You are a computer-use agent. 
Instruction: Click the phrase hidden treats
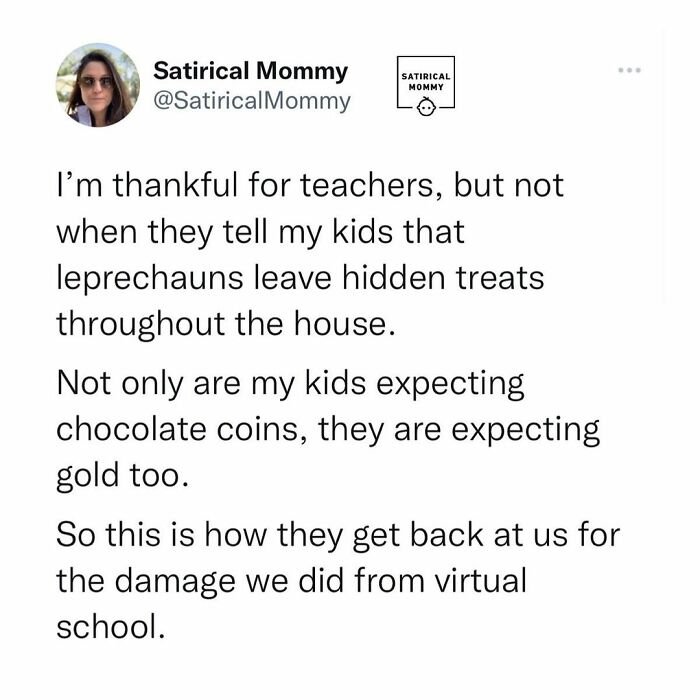click(443, 277)
